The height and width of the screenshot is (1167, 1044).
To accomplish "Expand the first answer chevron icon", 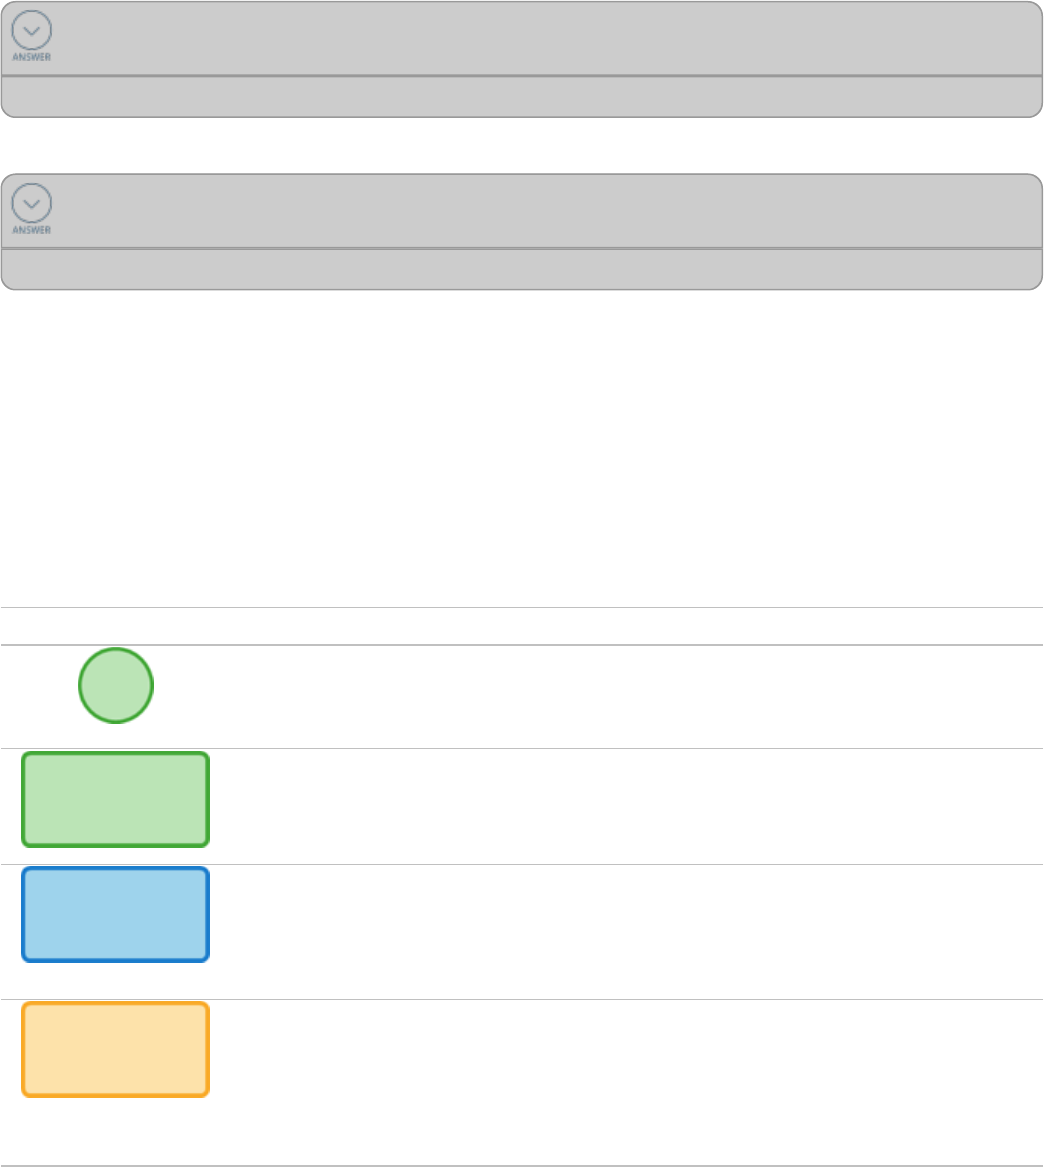I will point(32,31).
